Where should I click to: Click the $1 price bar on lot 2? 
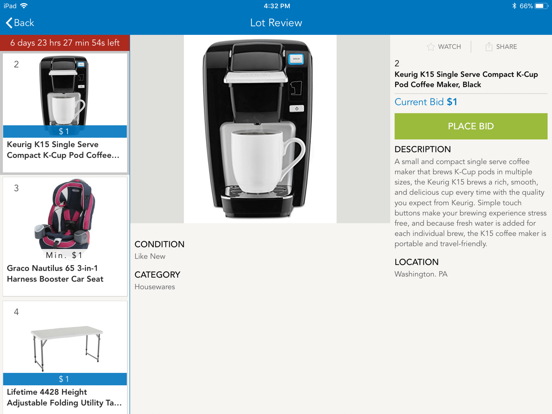coord(65,131)
